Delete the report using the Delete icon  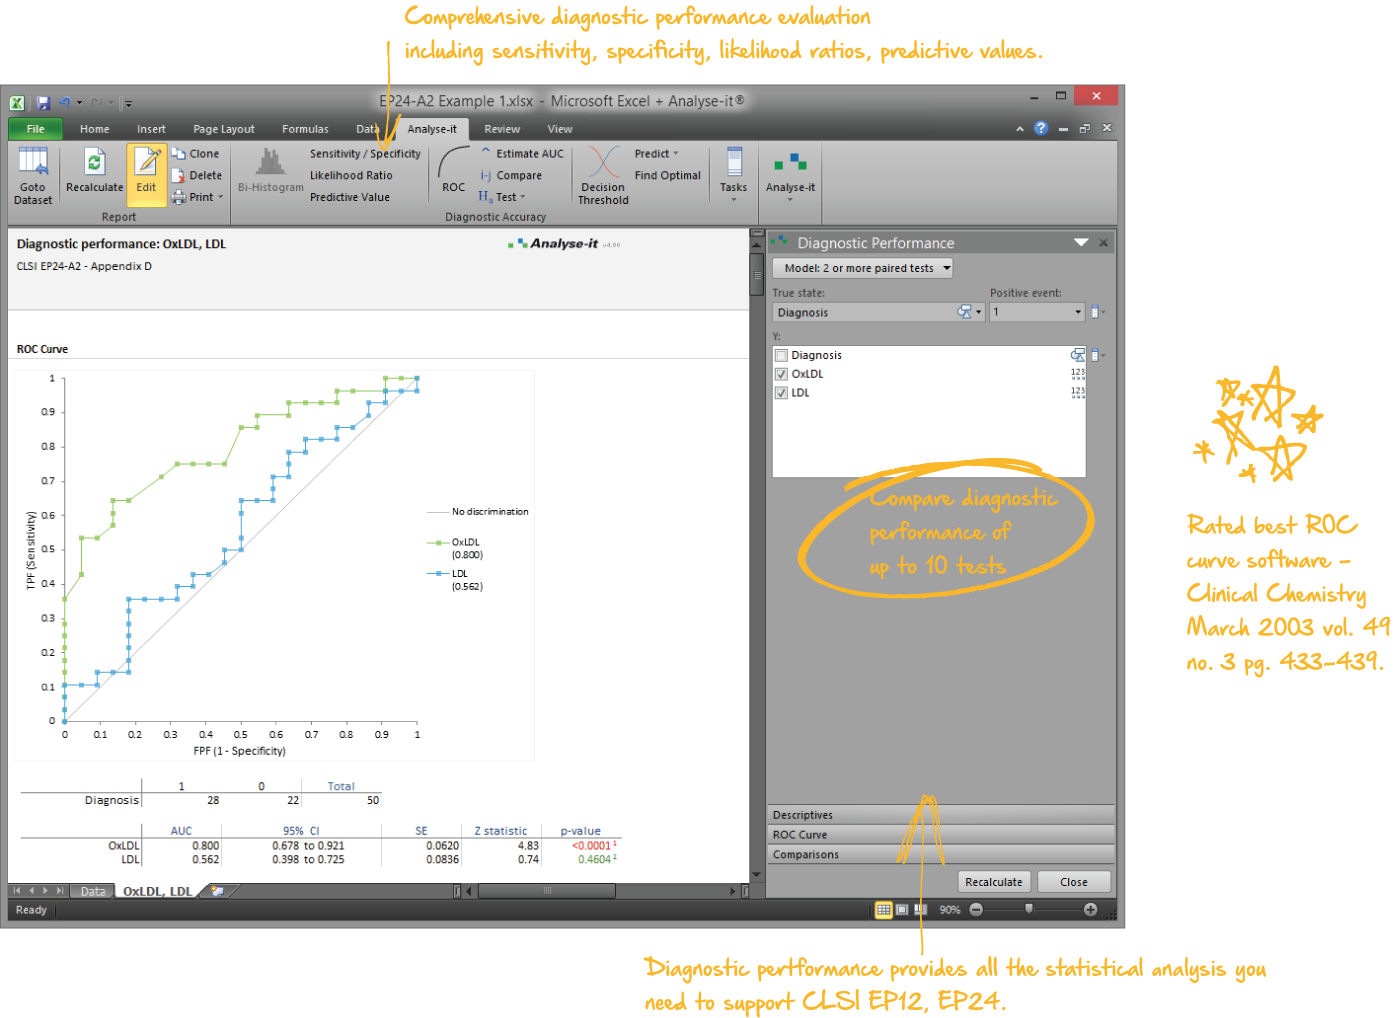point(179,175)
